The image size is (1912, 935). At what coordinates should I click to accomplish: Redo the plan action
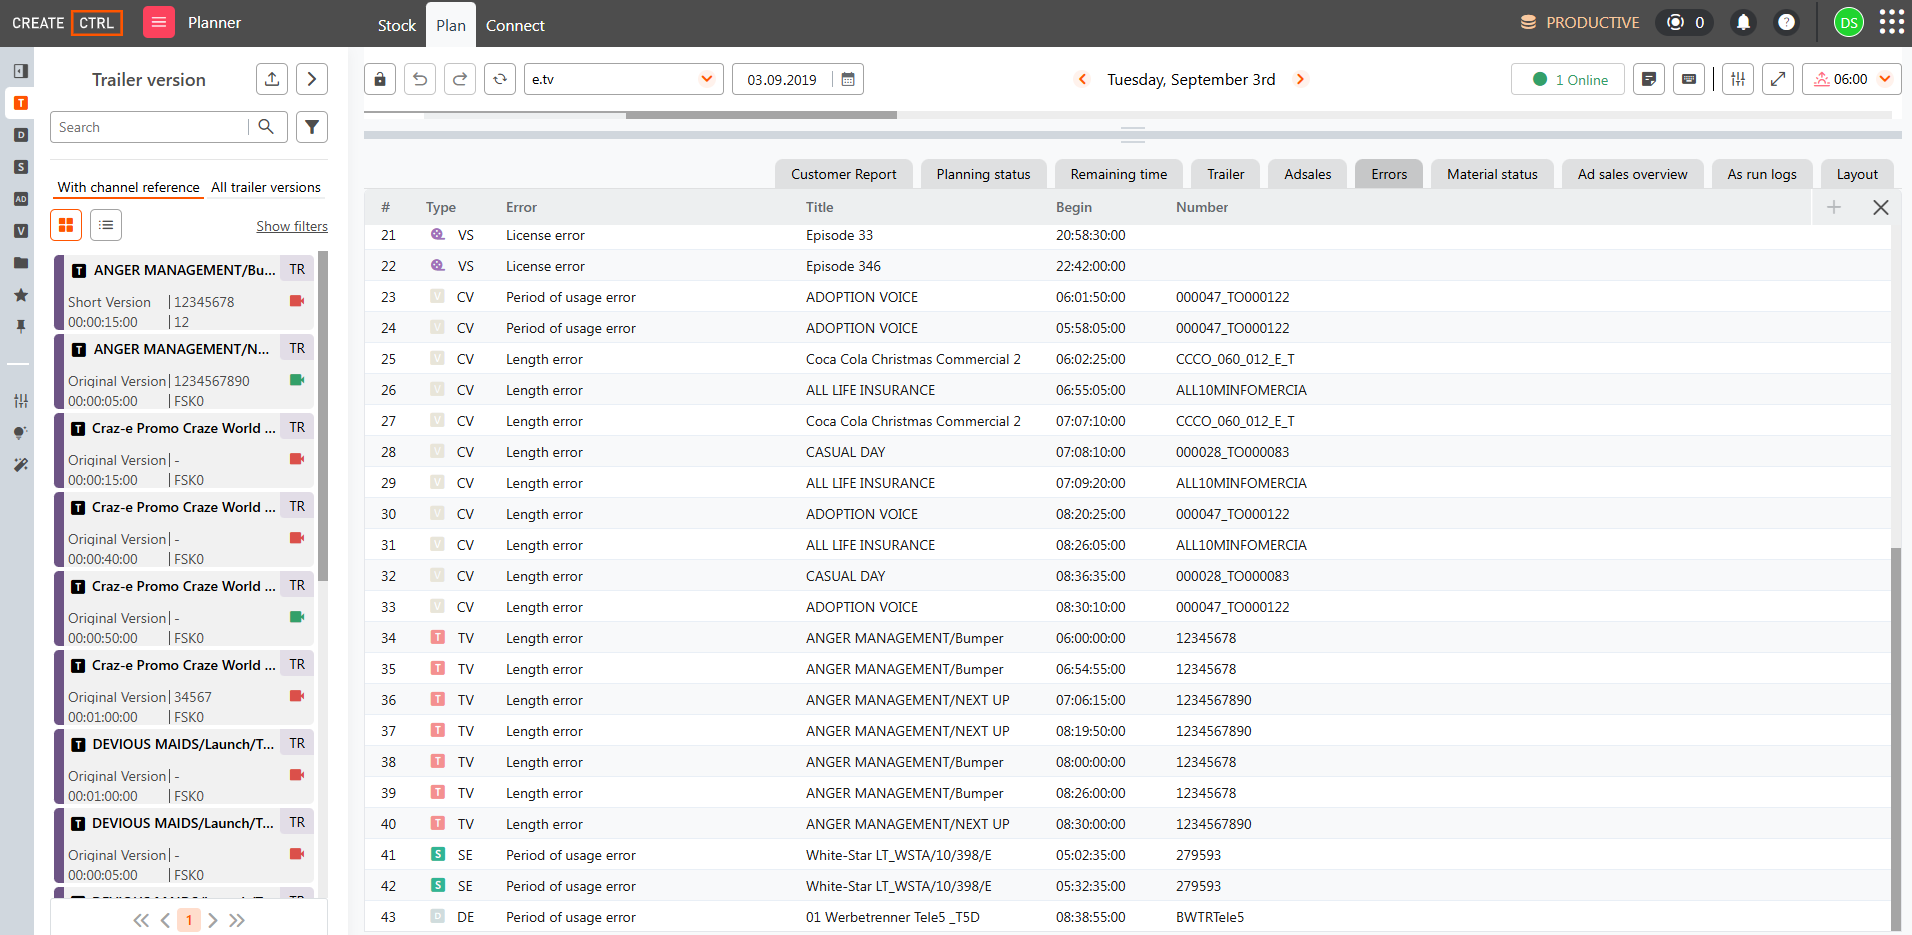click(x=460, y=79)
